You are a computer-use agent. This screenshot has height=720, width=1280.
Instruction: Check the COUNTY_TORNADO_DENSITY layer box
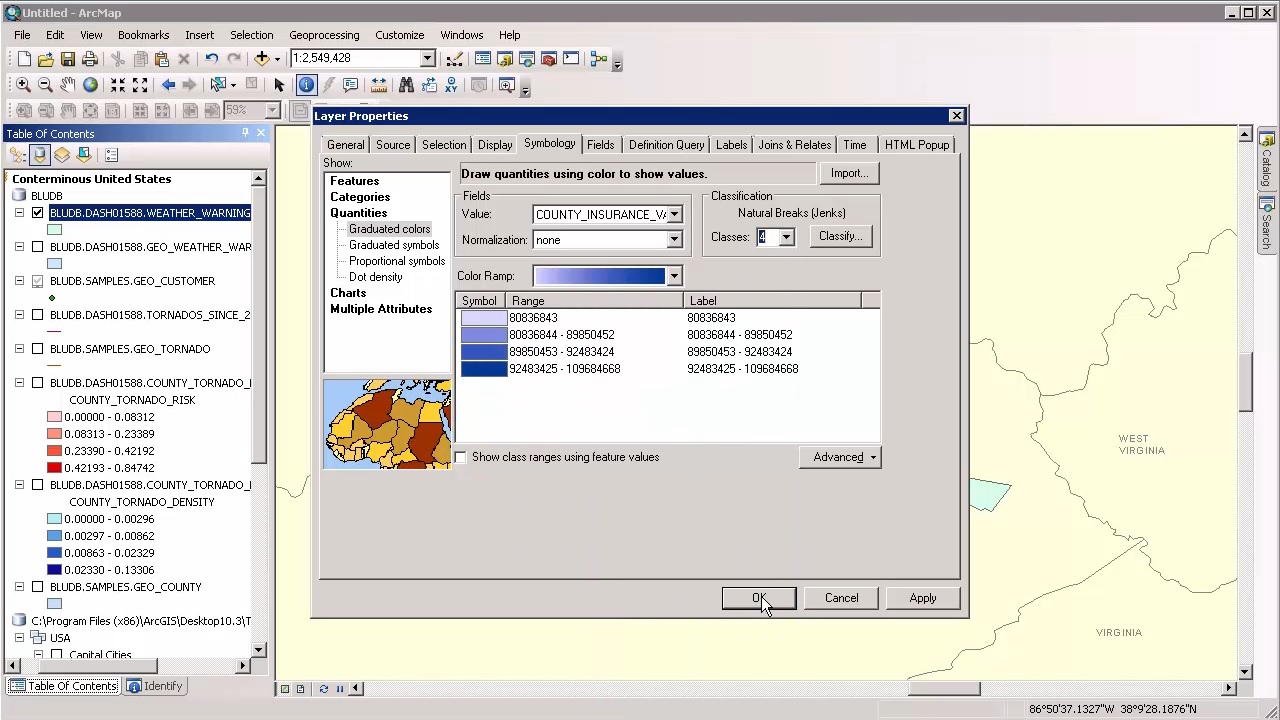click(38, 485)
